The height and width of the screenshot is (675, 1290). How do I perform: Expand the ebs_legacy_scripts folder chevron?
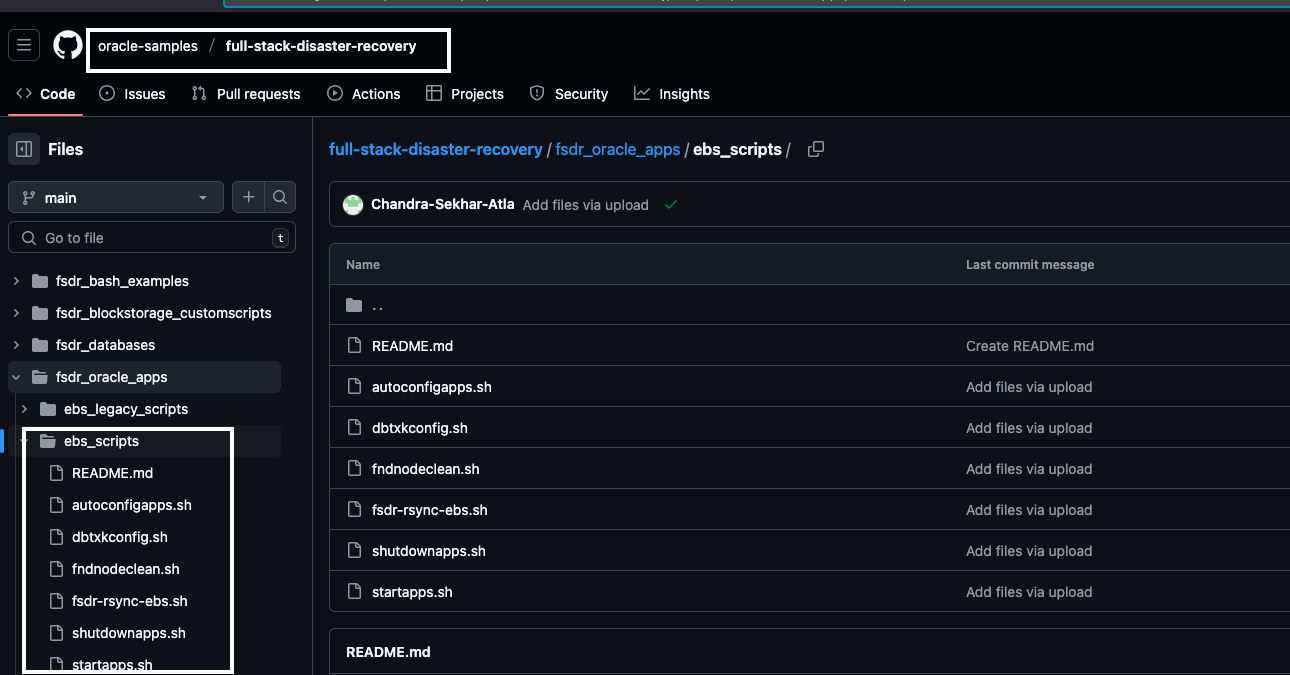click(x=24, y=409)
